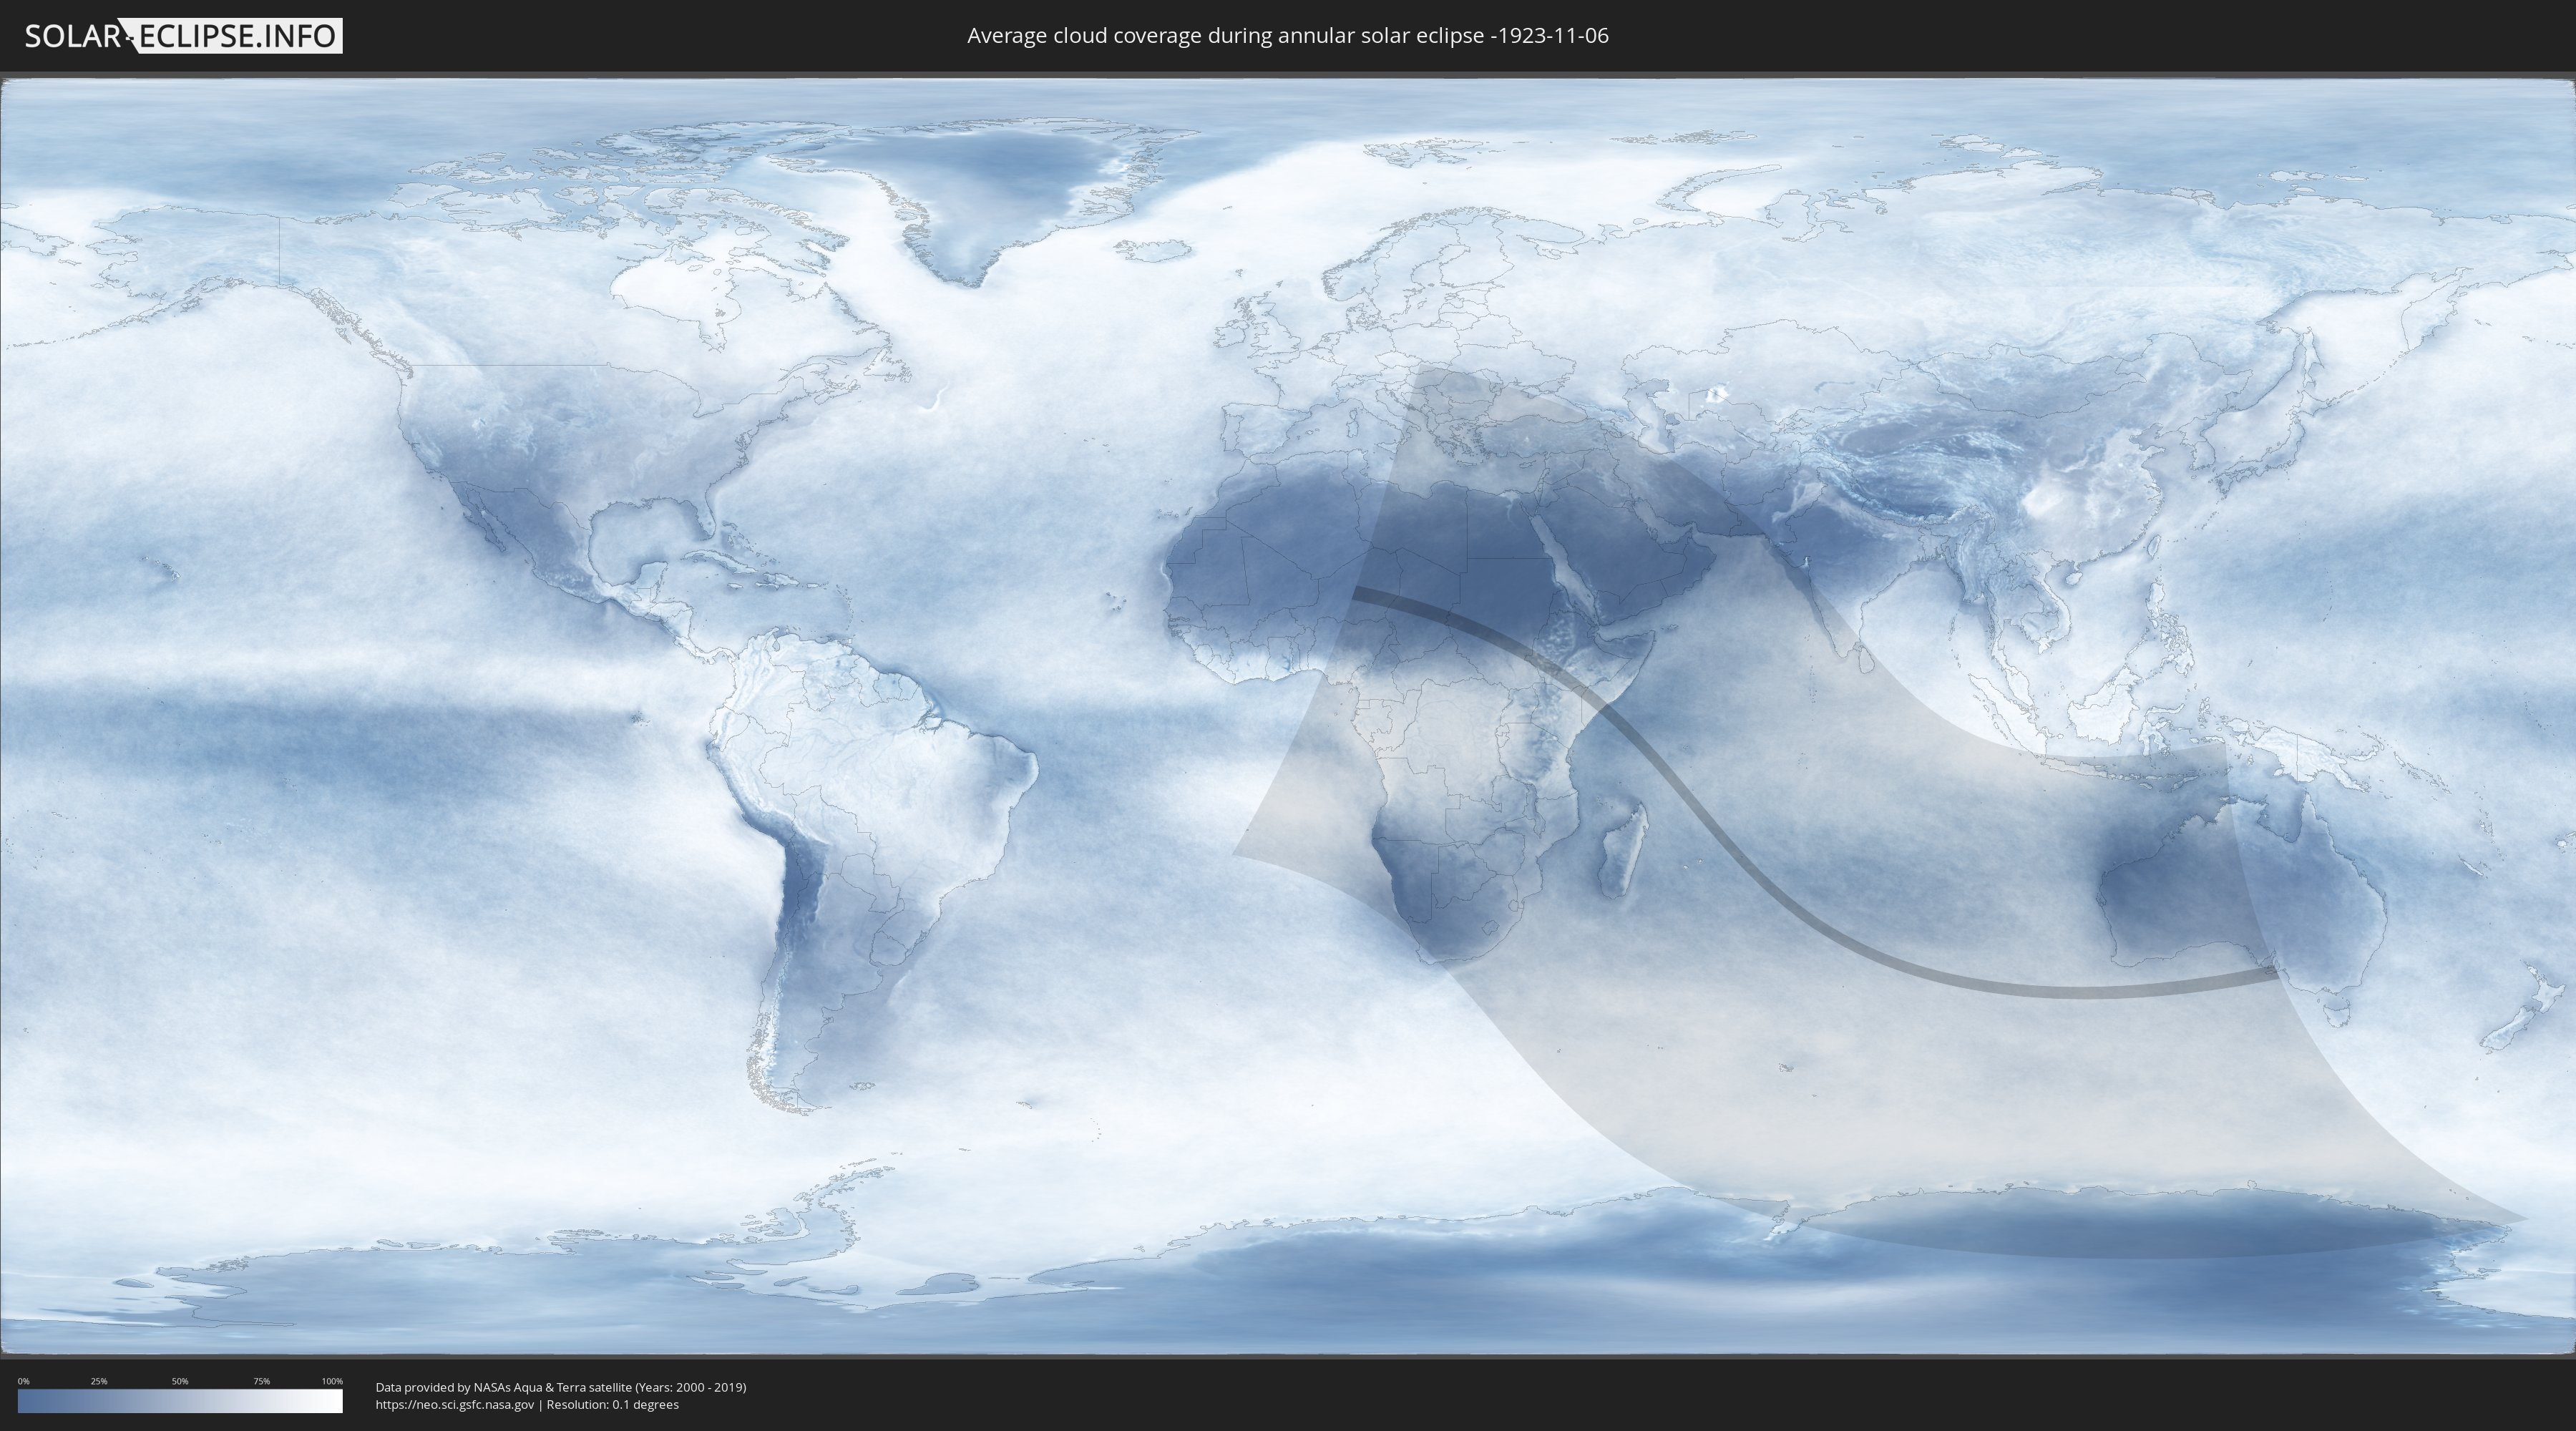
Task: Click the cloud coverage eclipse title text
Action: pyautogui.click(x=1287, y=36)
